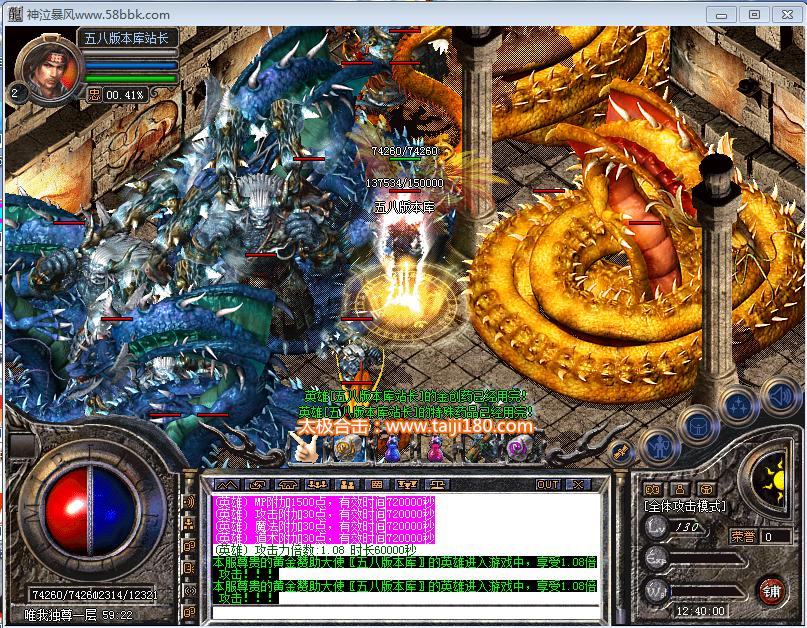Click the hero name 五八版本库站长

(x=127, y=38)
